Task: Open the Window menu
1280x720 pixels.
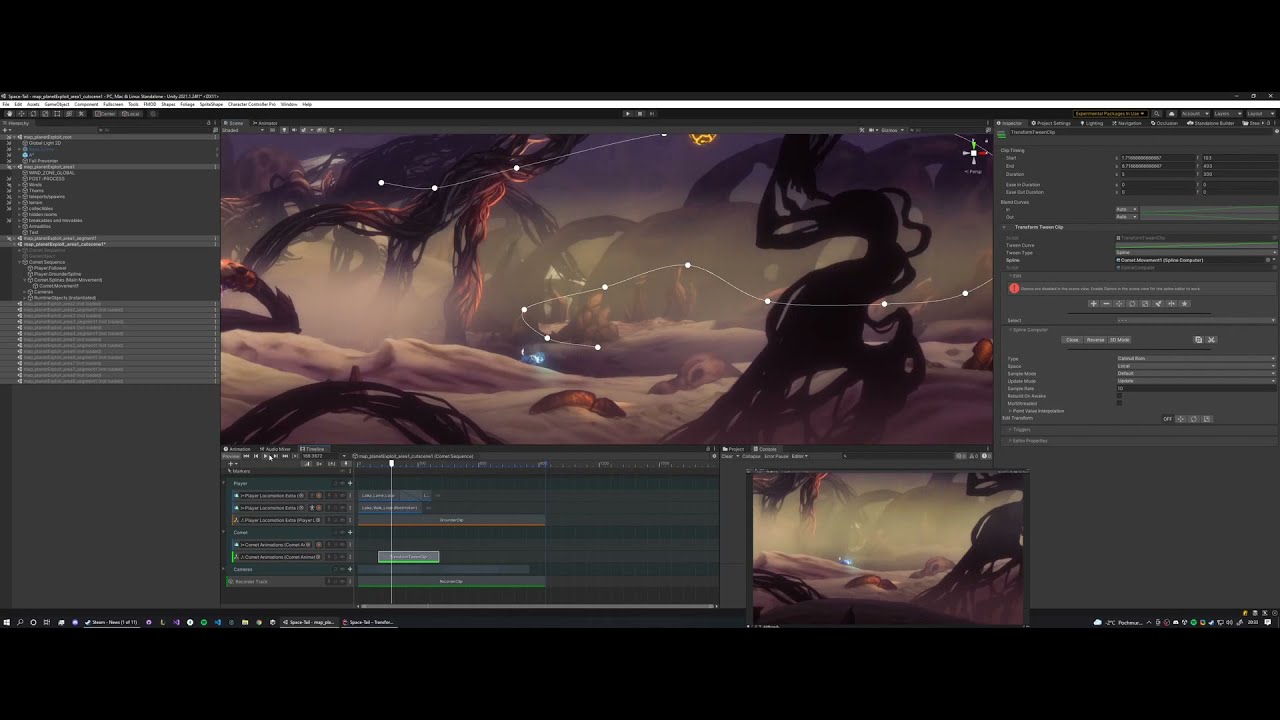Action: click(289, 104)
